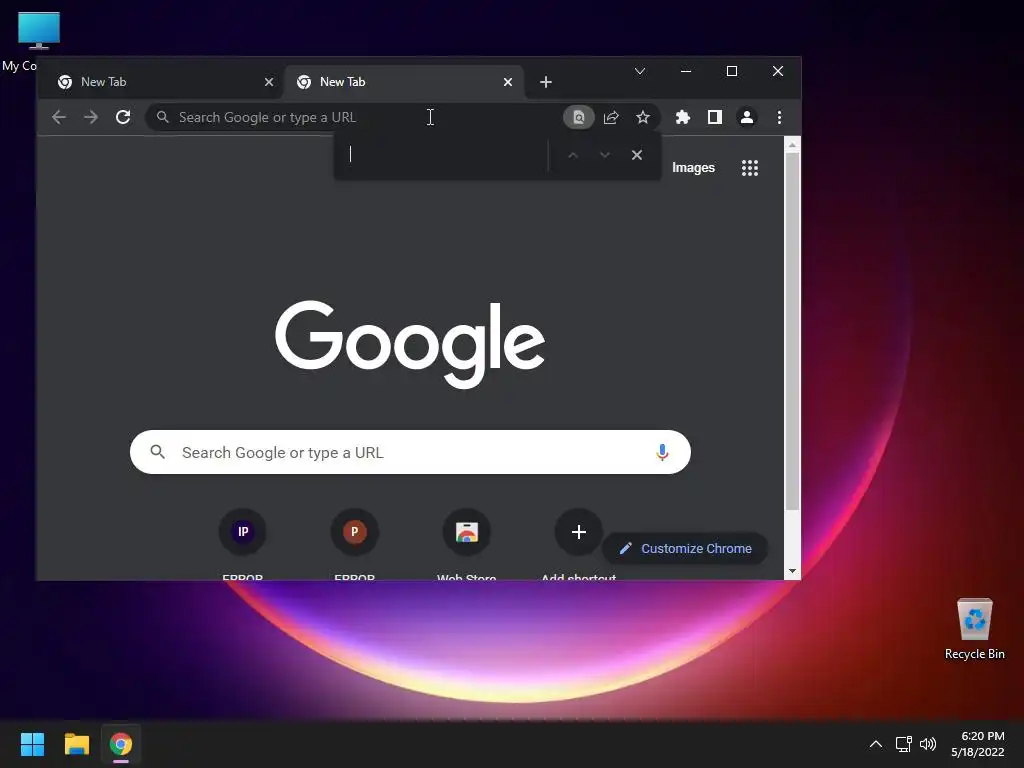Click the page vertical scrollbar thumb
Screen dimensions: 1024x768
(792, 332)
